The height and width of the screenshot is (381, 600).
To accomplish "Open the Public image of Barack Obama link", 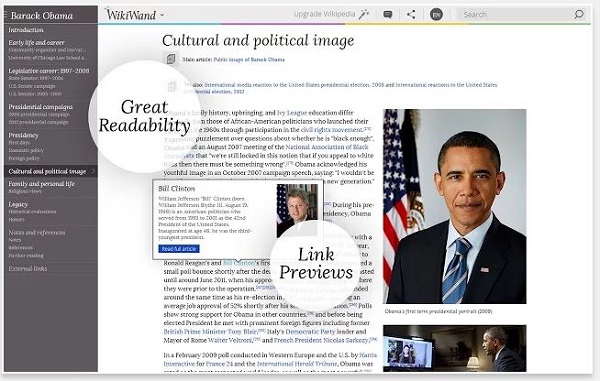I will pos(249,60).
